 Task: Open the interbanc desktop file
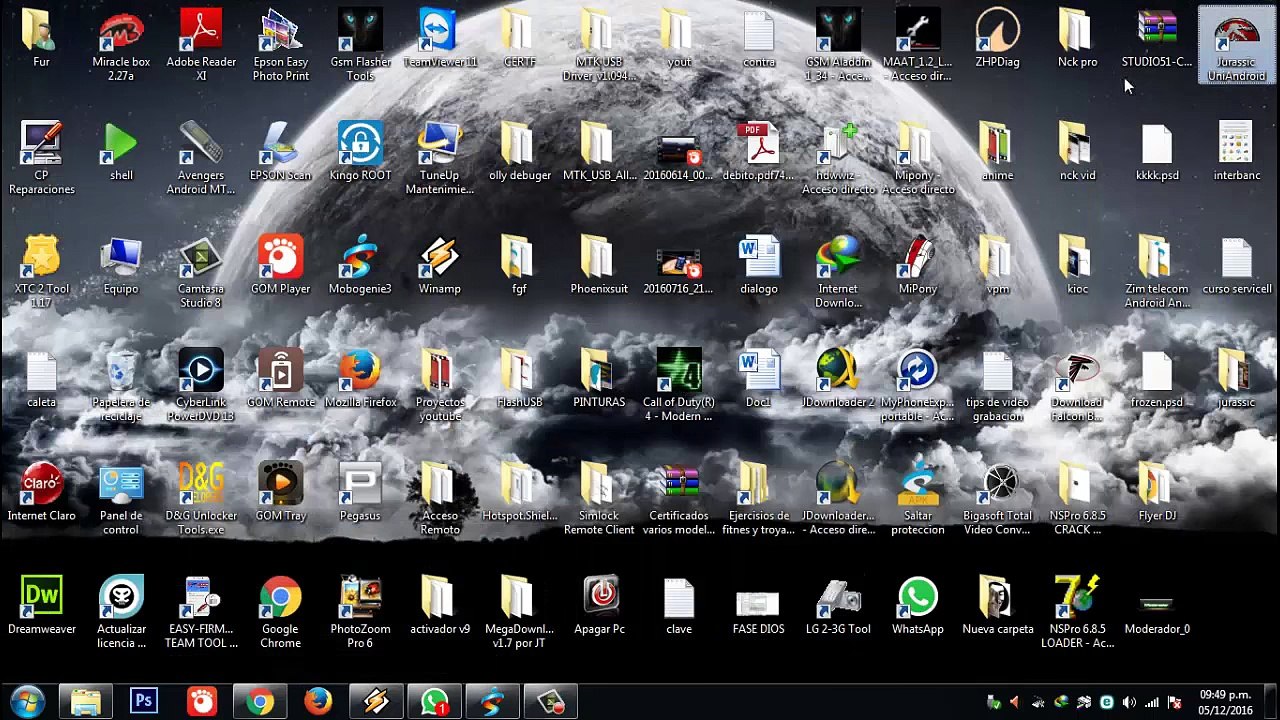(x=1237, y=151)
